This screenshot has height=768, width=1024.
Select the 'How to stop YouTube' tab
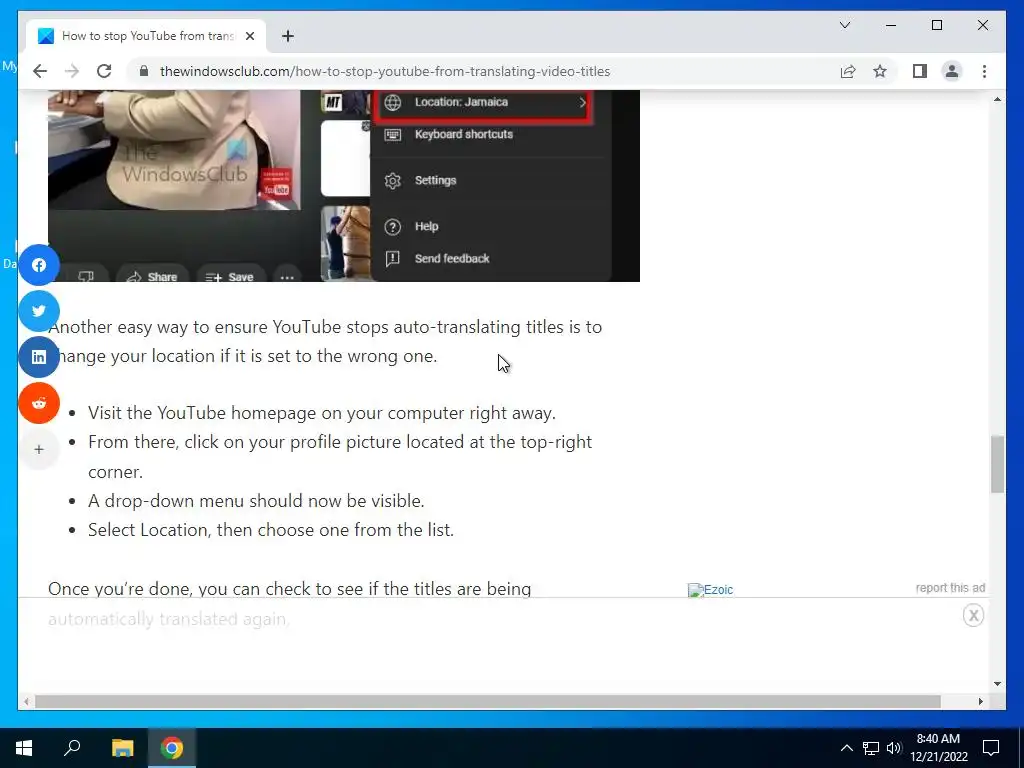click(146, 36)
